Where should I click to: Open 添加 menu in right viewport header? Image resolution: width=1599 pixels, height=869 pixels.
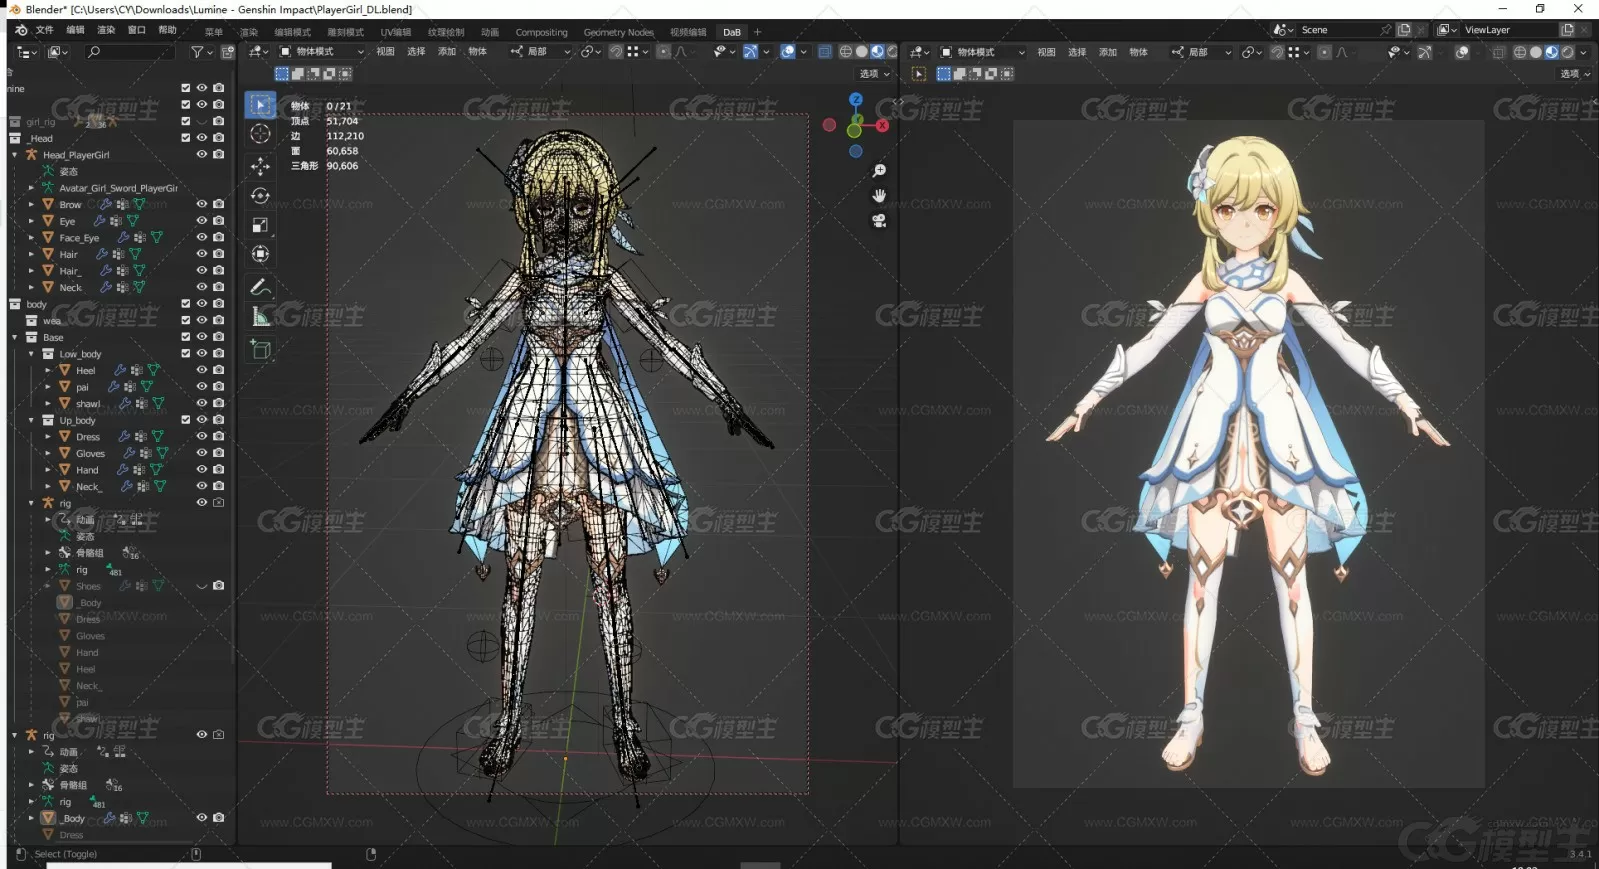pyautogui.click(x=1108, y=52)
